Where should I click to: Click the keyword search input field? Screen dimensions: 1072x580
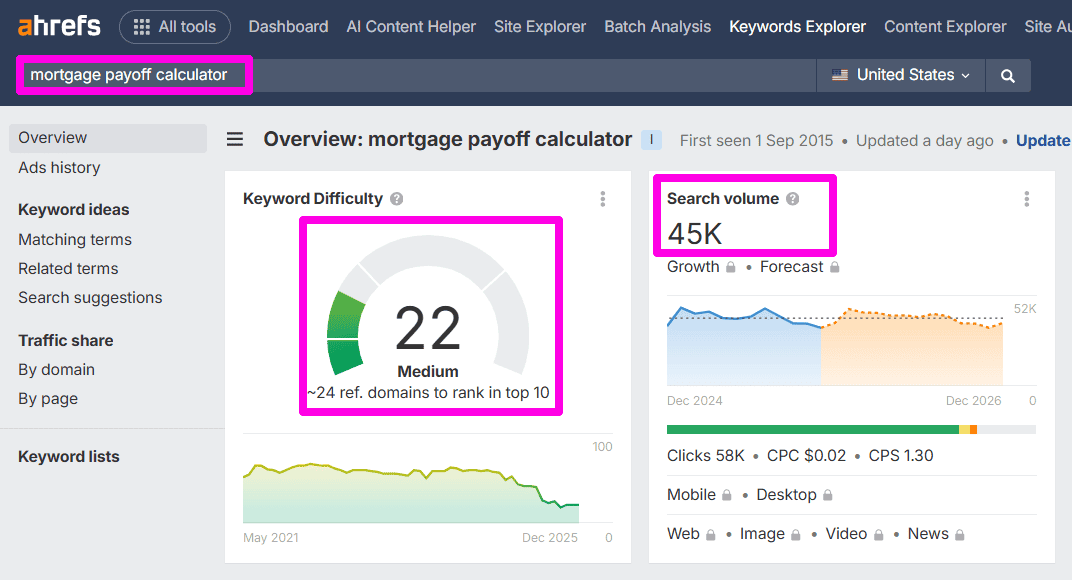[x=134, y=74]
